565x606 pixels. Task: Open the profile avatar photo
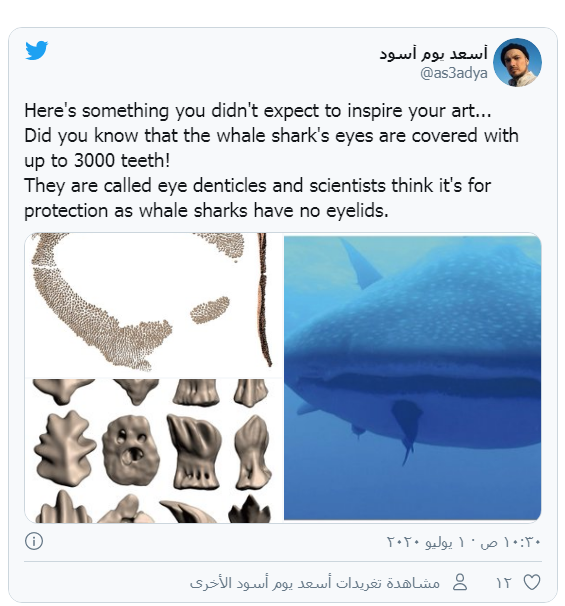click(x=517, y=62)
